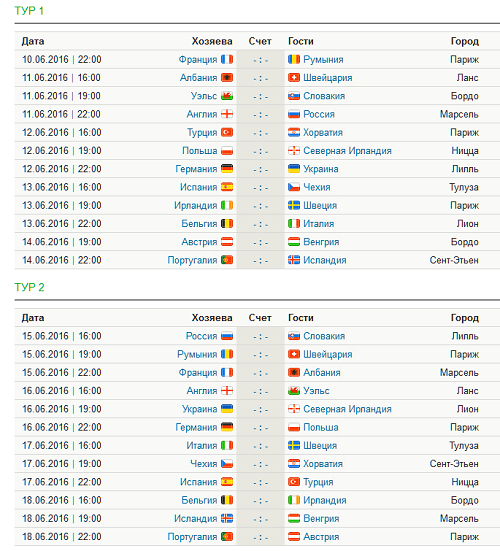Viewport: 500px width, 551px height.
Task: Click the ТУР 2 heading
Action: pos(30,287)
